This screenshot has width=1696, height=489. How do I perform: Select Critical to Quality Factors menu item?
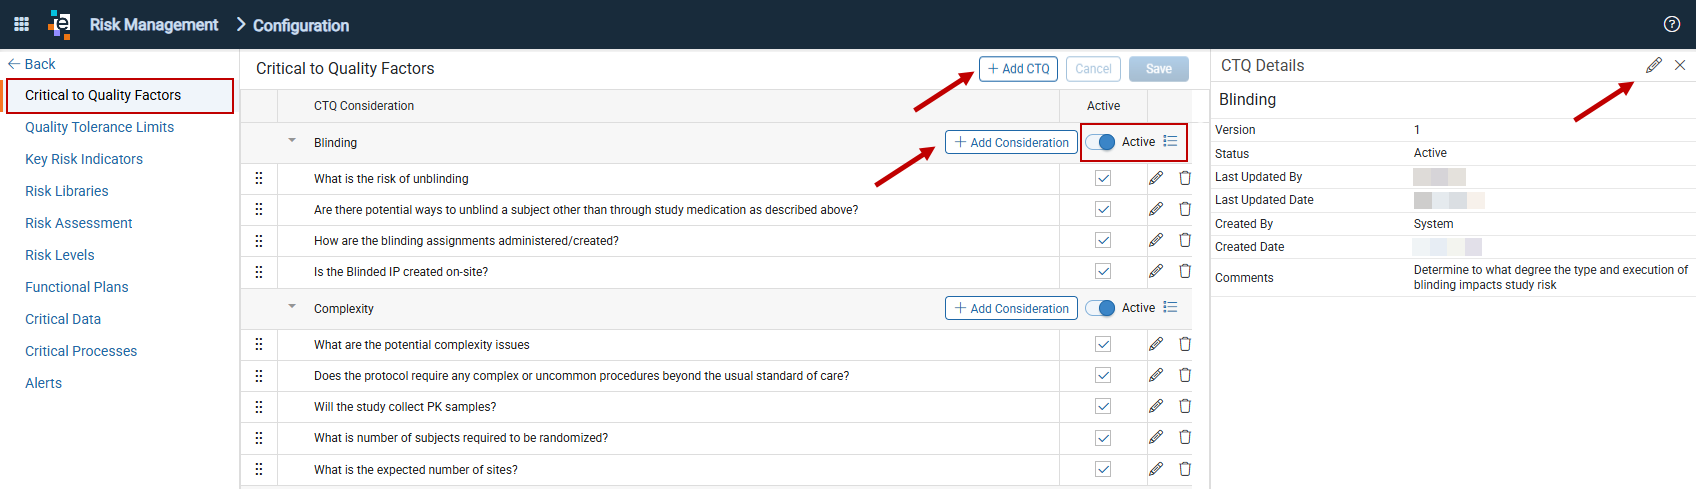[x=103, y=95]
